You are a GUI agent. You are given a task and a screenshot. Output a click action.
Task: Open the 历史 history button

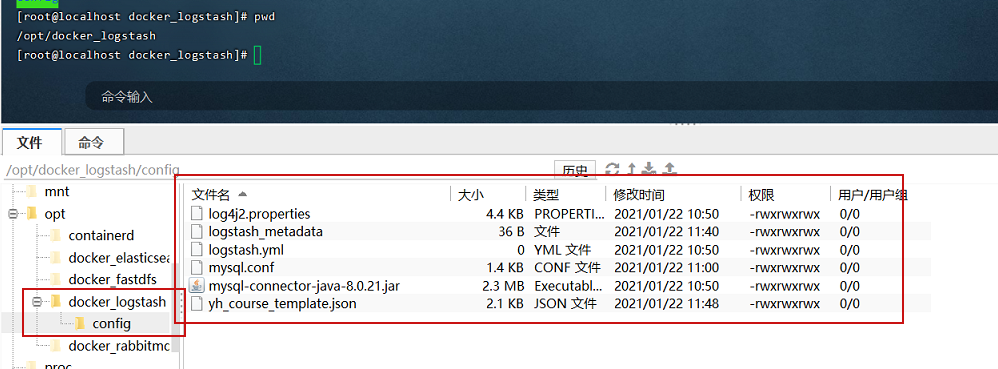tap(575, 170)
